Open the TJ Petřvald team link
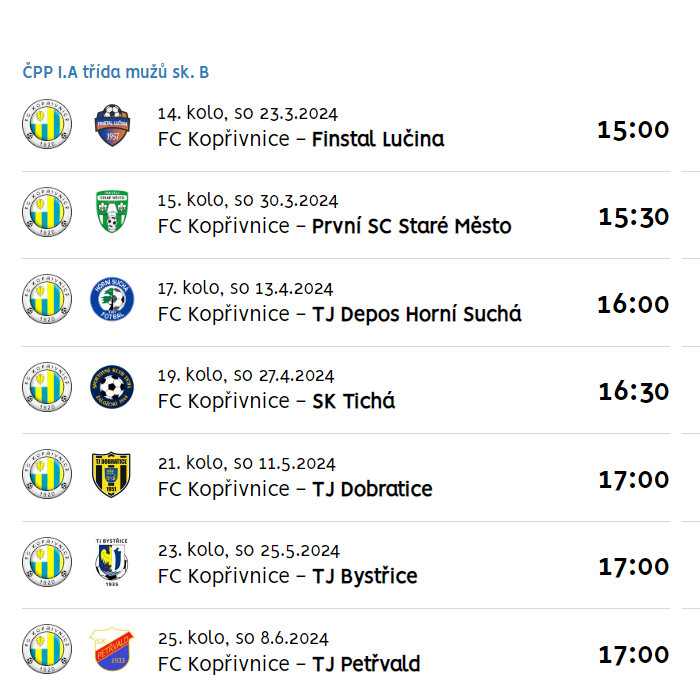Image resolution: width=700 pixels, height=700 pixels. tap(366, 664)
